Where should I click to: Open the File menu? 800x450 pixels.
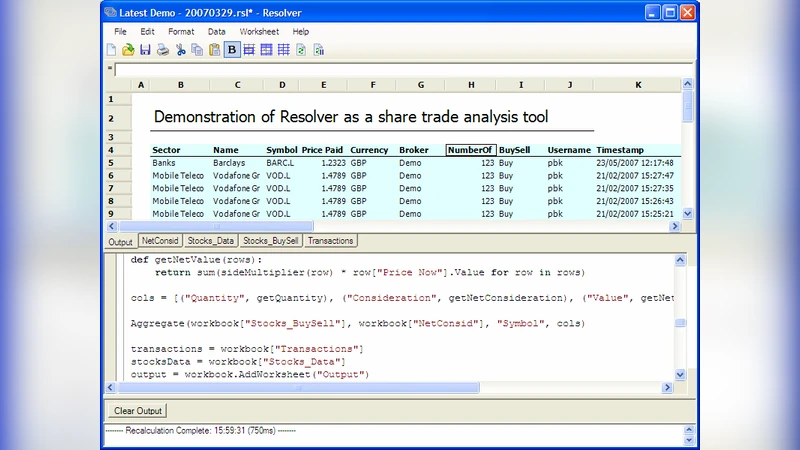tap(120, 31)
